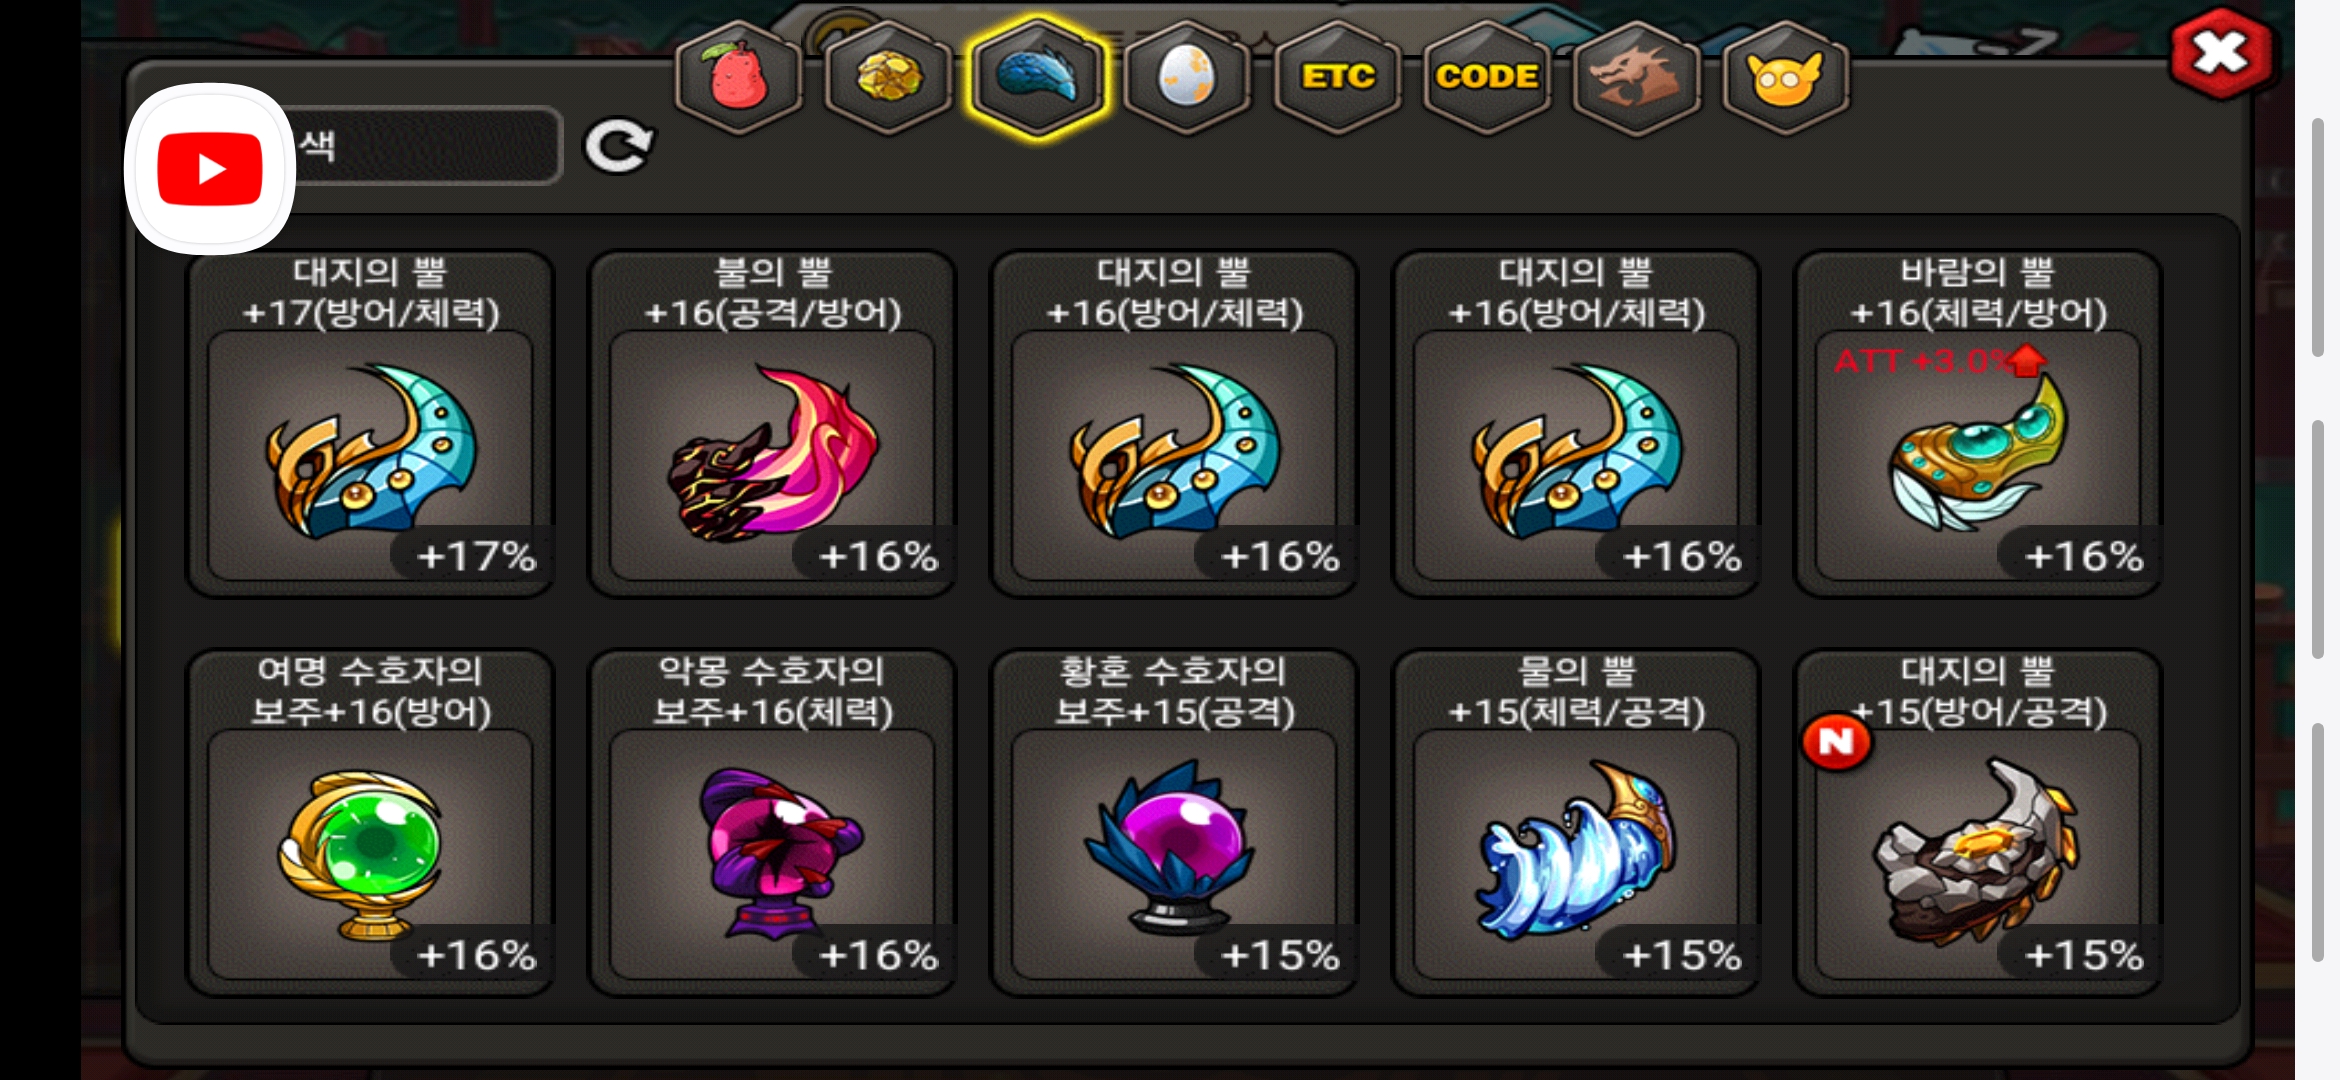Select the 불의 뿔 +16 flame horn
Screen dimensions: 2340x1080
pos(772,423)
